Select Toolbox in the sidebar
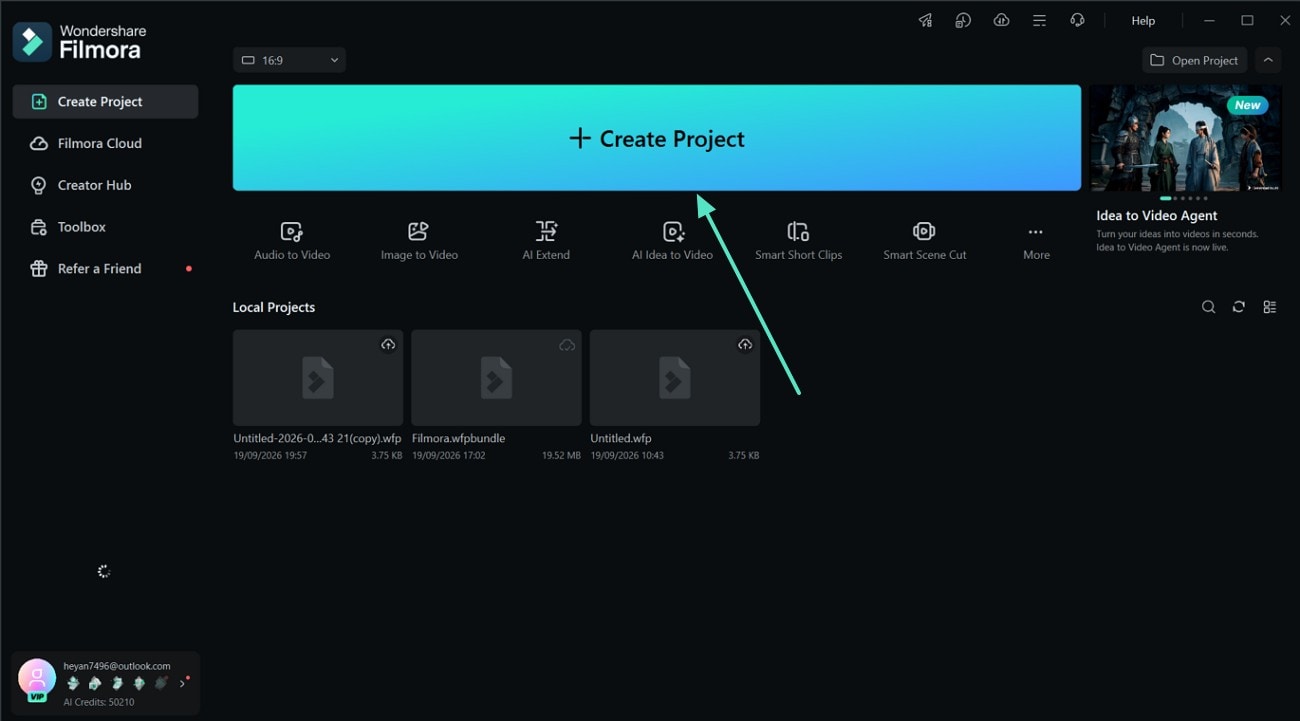 click(x=105, y=227)
